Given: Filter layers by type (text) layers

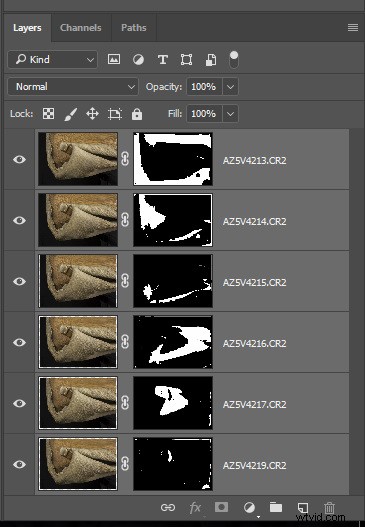Looking at the screenshot, I should click(x=163, y=60).
